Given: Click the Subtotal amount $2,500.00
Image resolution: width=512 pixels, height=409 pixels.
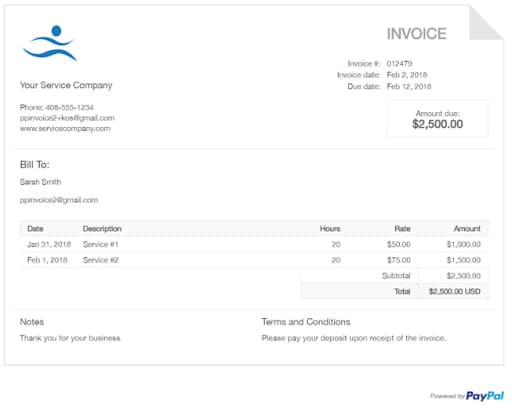Looking at the screenshot, I should 464,276.
